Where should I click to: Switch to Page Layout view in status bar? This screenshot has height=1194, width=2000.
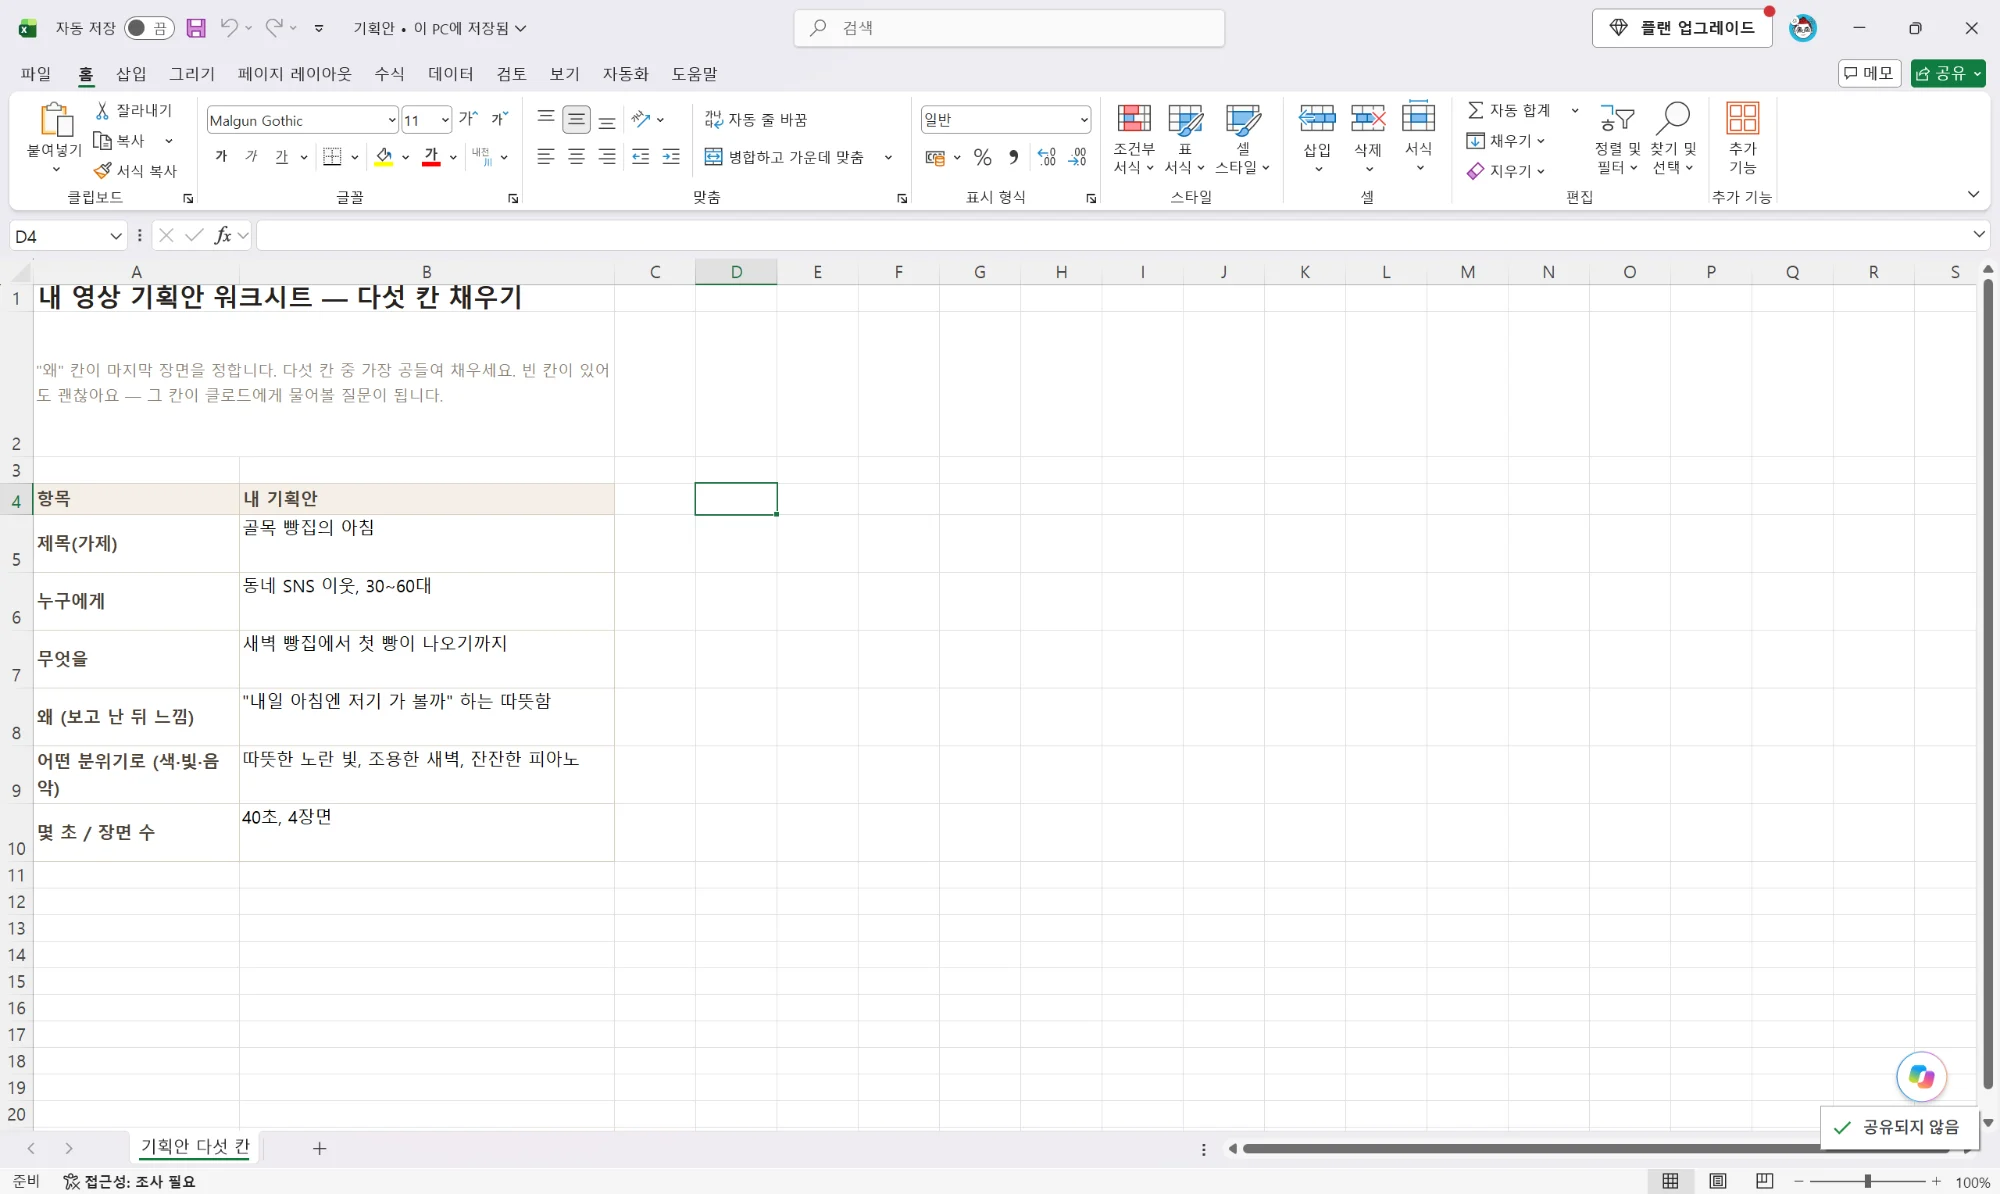pos(1717,1181)
